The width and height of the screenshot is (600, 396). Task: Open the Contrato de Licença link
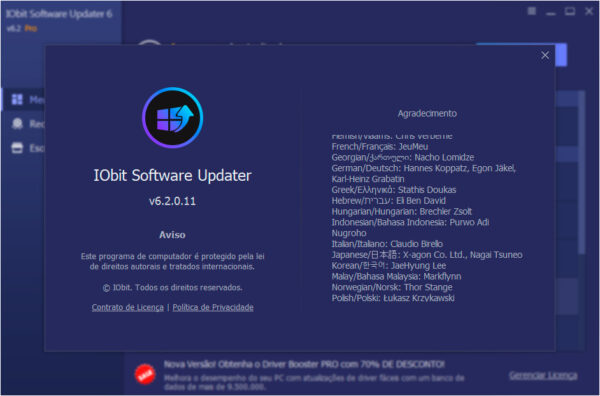pyautogui.click(x=127, y=307)
